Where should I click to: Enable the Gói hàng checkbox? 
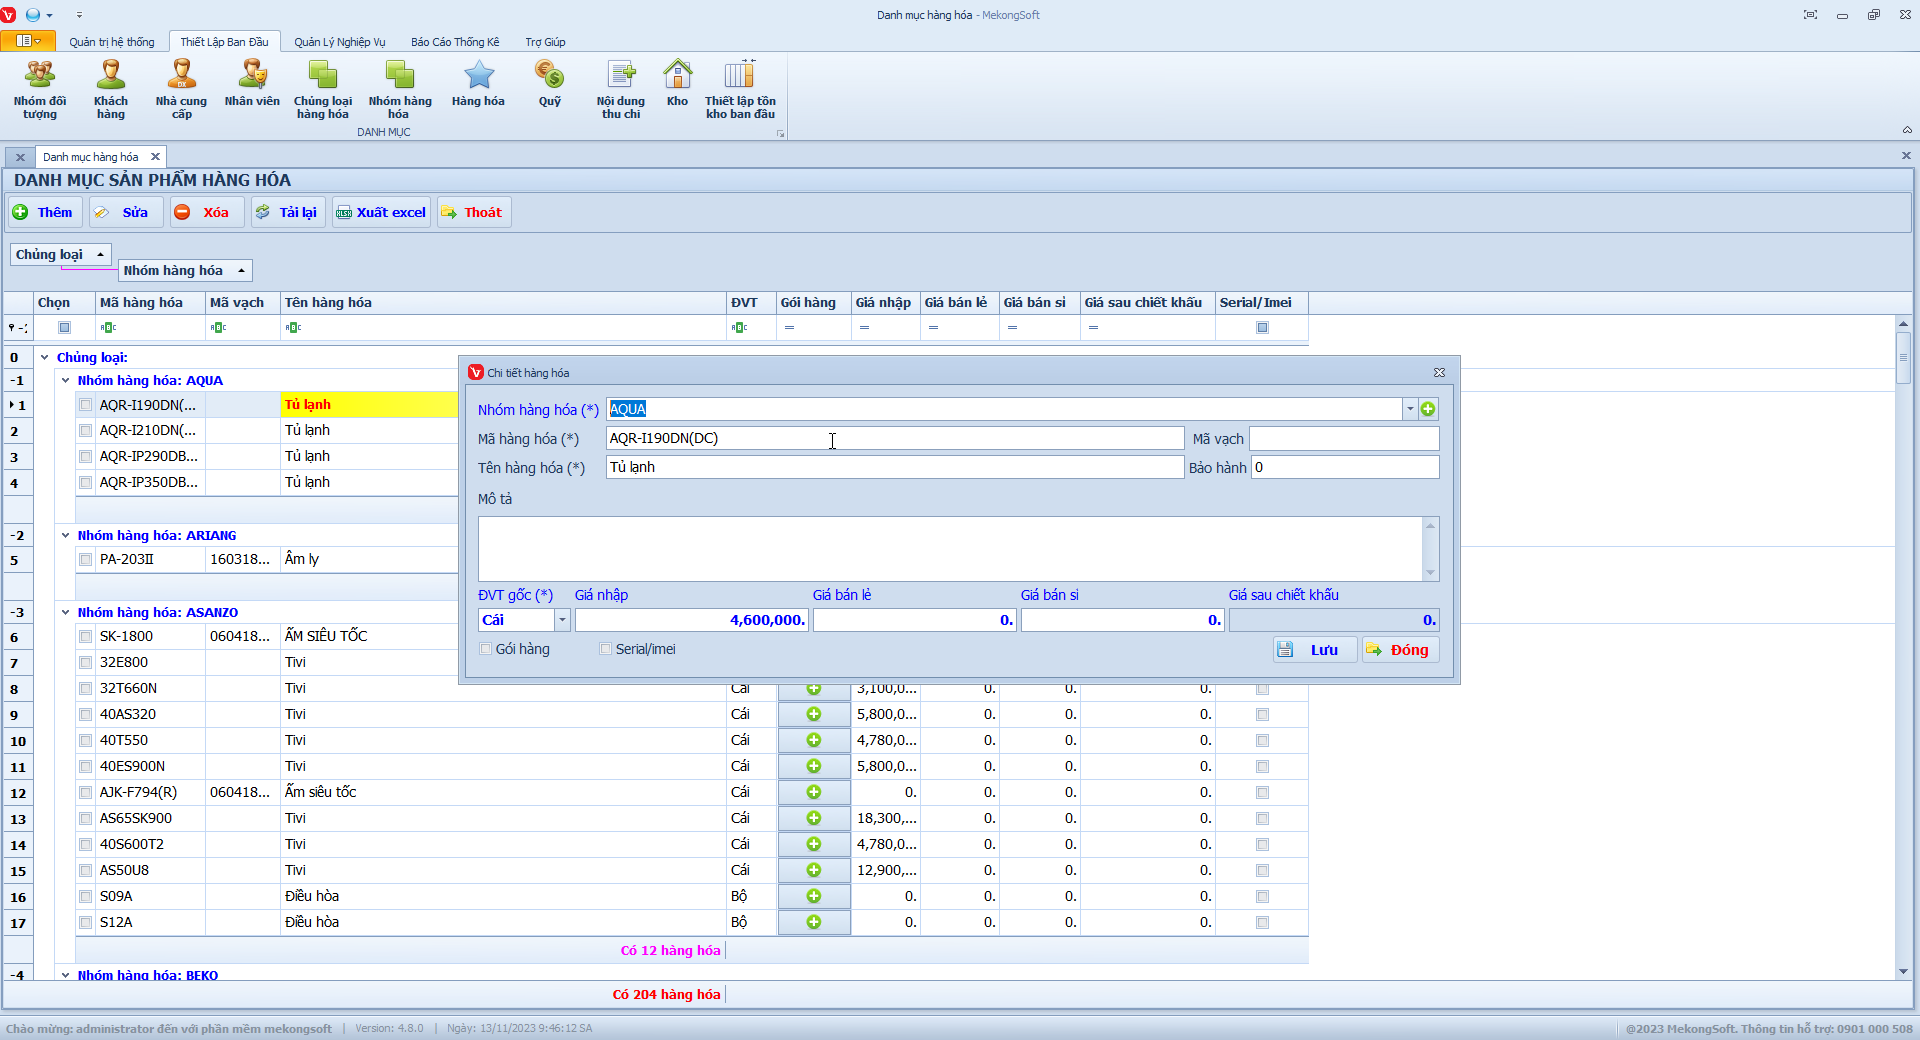pyautogui.click(x=487, y=649)
